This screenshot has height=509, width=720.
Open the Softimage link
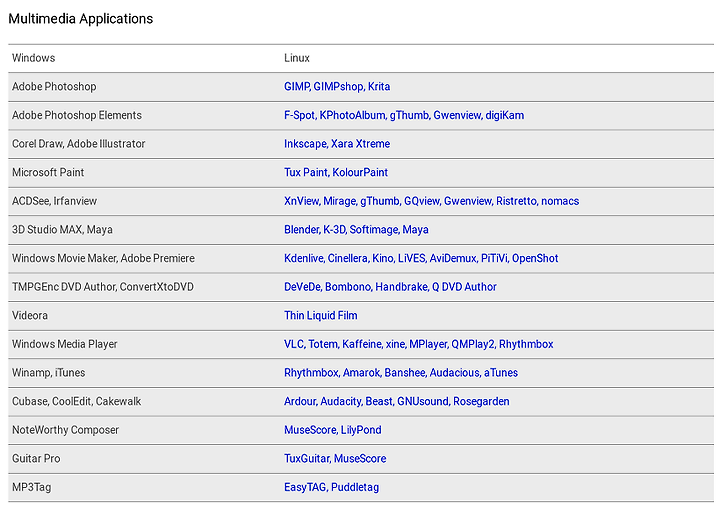point(374,229)
